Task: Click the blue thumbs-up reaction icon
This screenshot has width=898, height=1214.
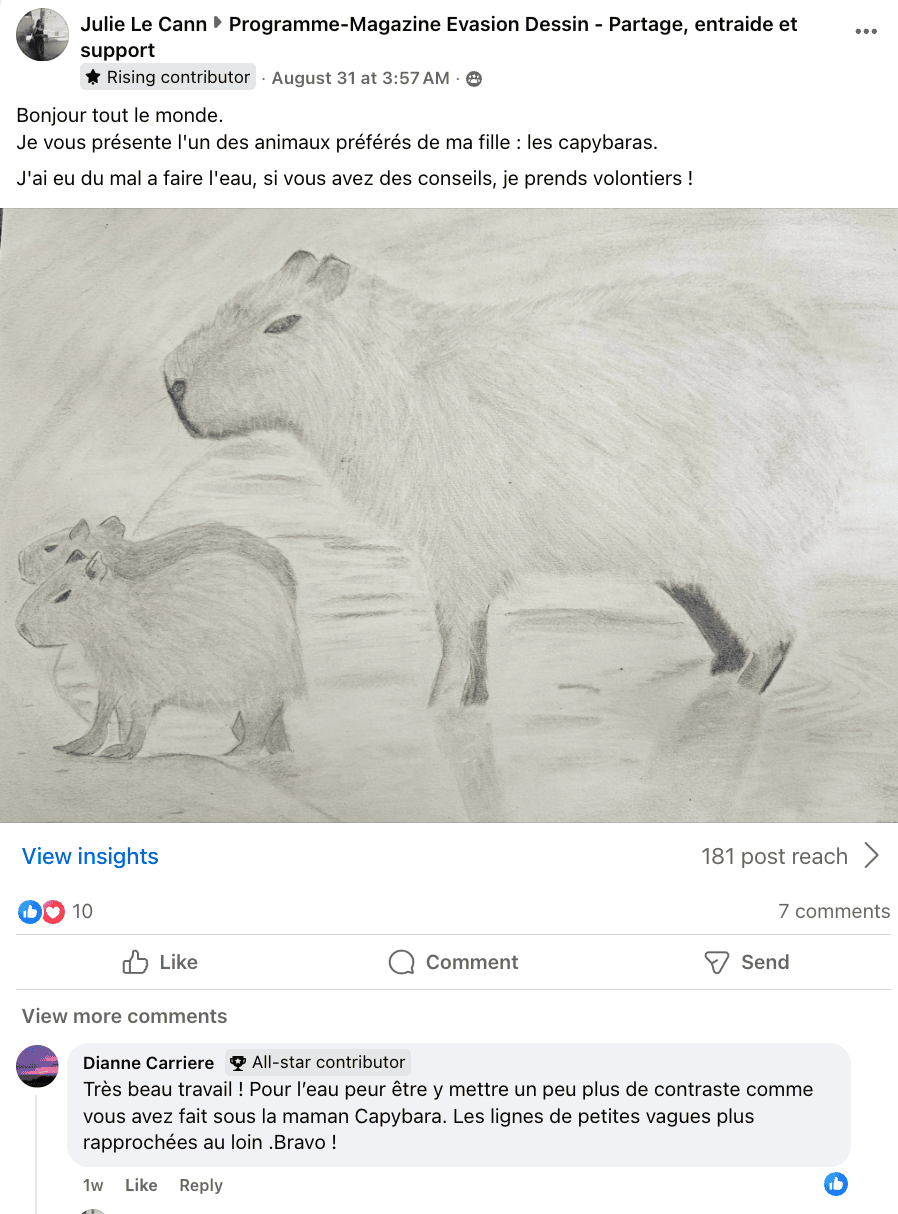Action: [x=30, y=911]
